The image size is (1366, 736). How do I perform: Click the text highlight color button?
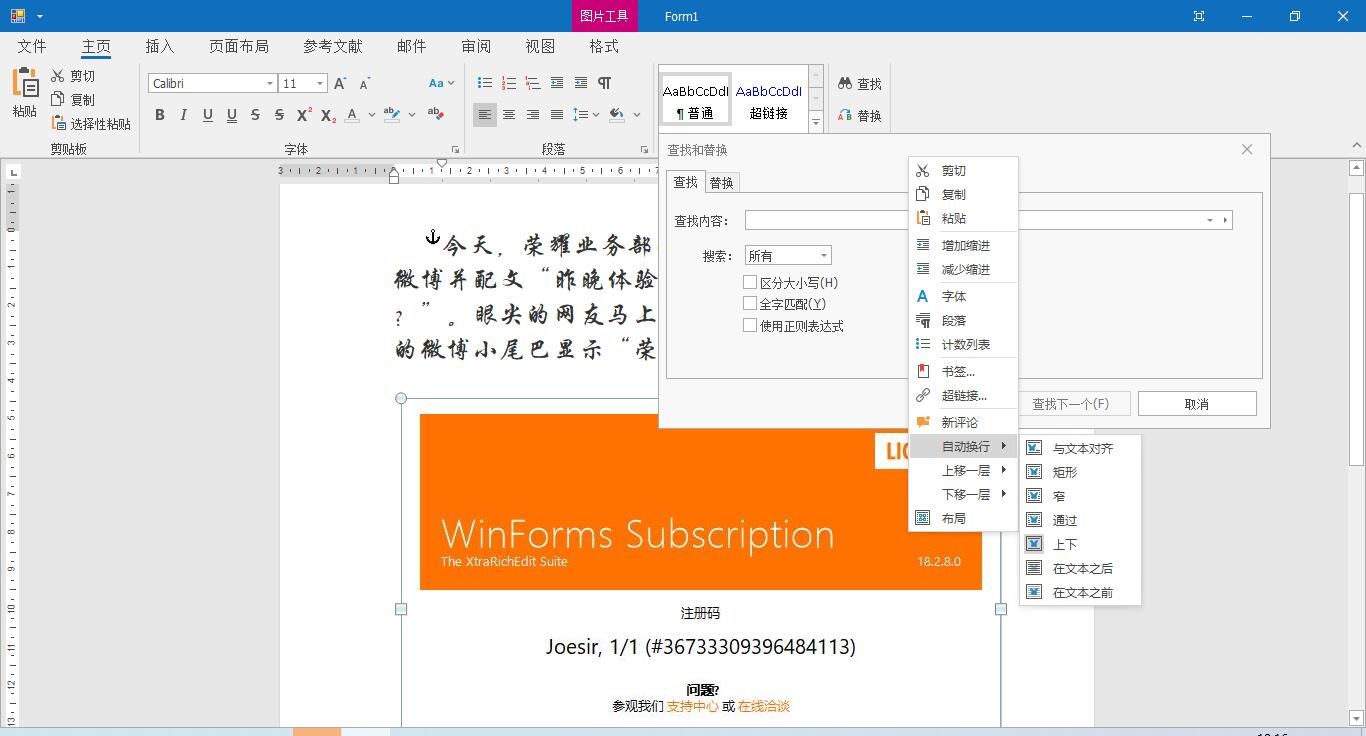[x=392, y=115]
